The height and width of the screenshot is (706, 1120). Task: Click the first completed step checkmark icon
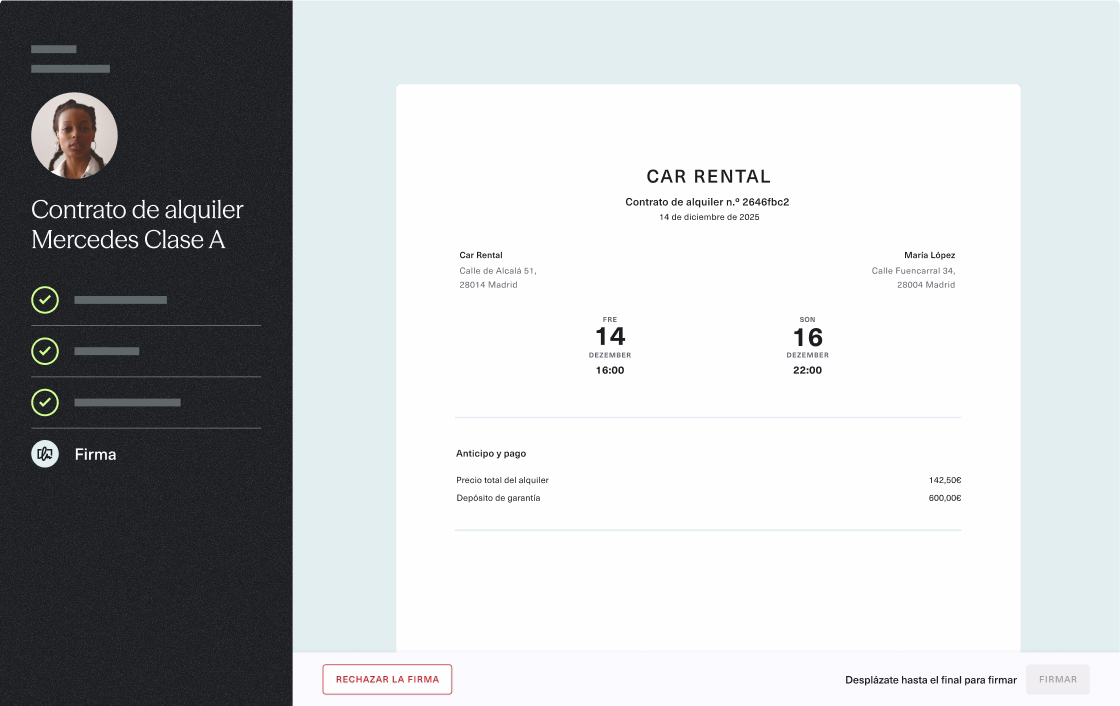(45, 300)
